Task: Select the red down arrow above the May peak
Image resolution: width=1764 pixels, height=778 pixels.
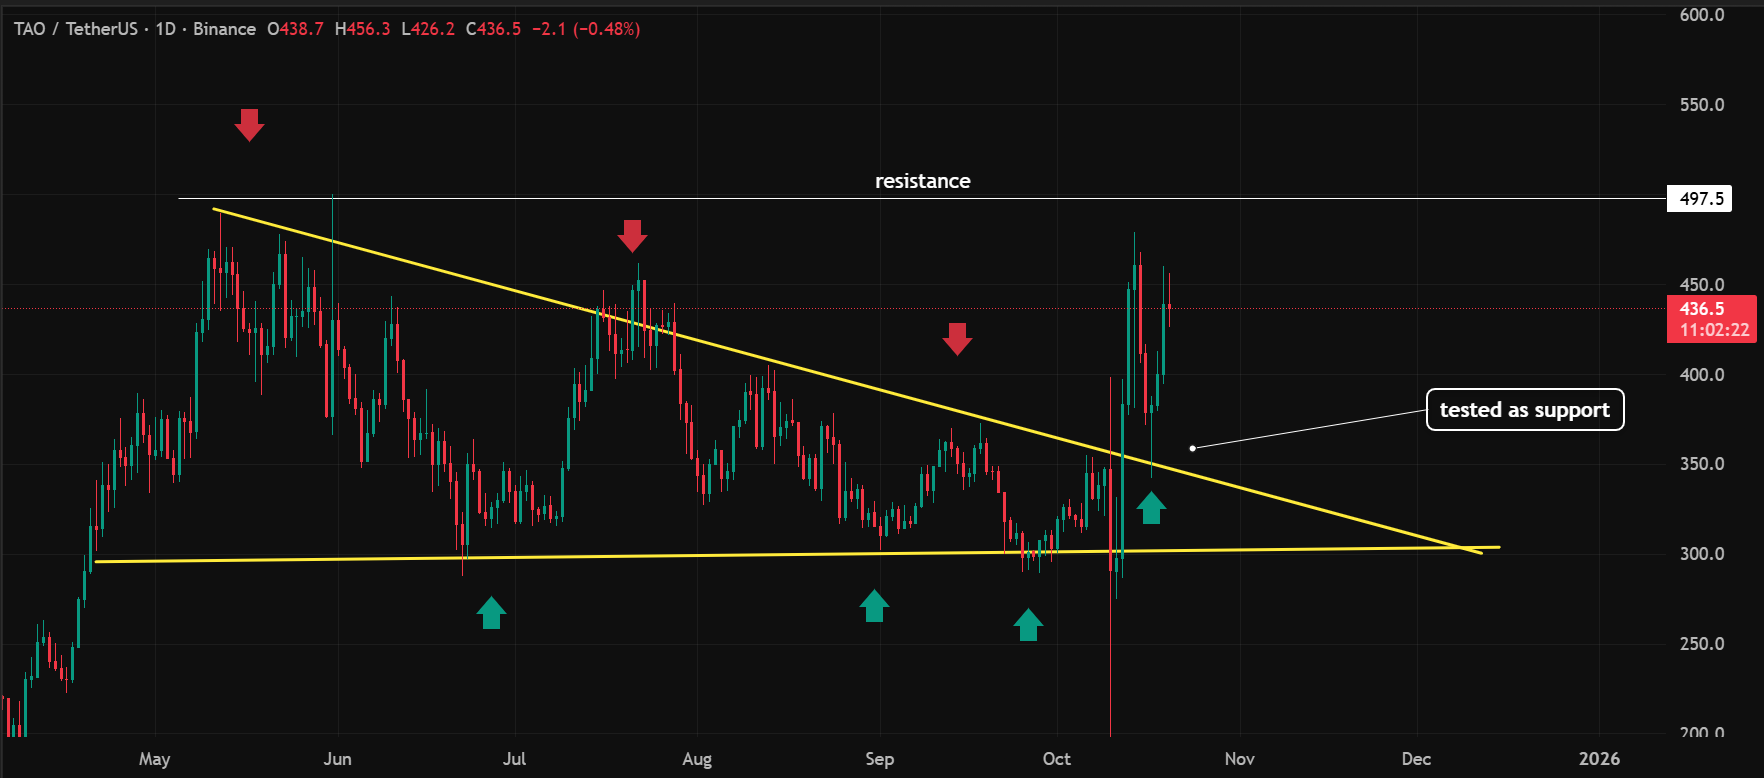Action: pos(249,125)
